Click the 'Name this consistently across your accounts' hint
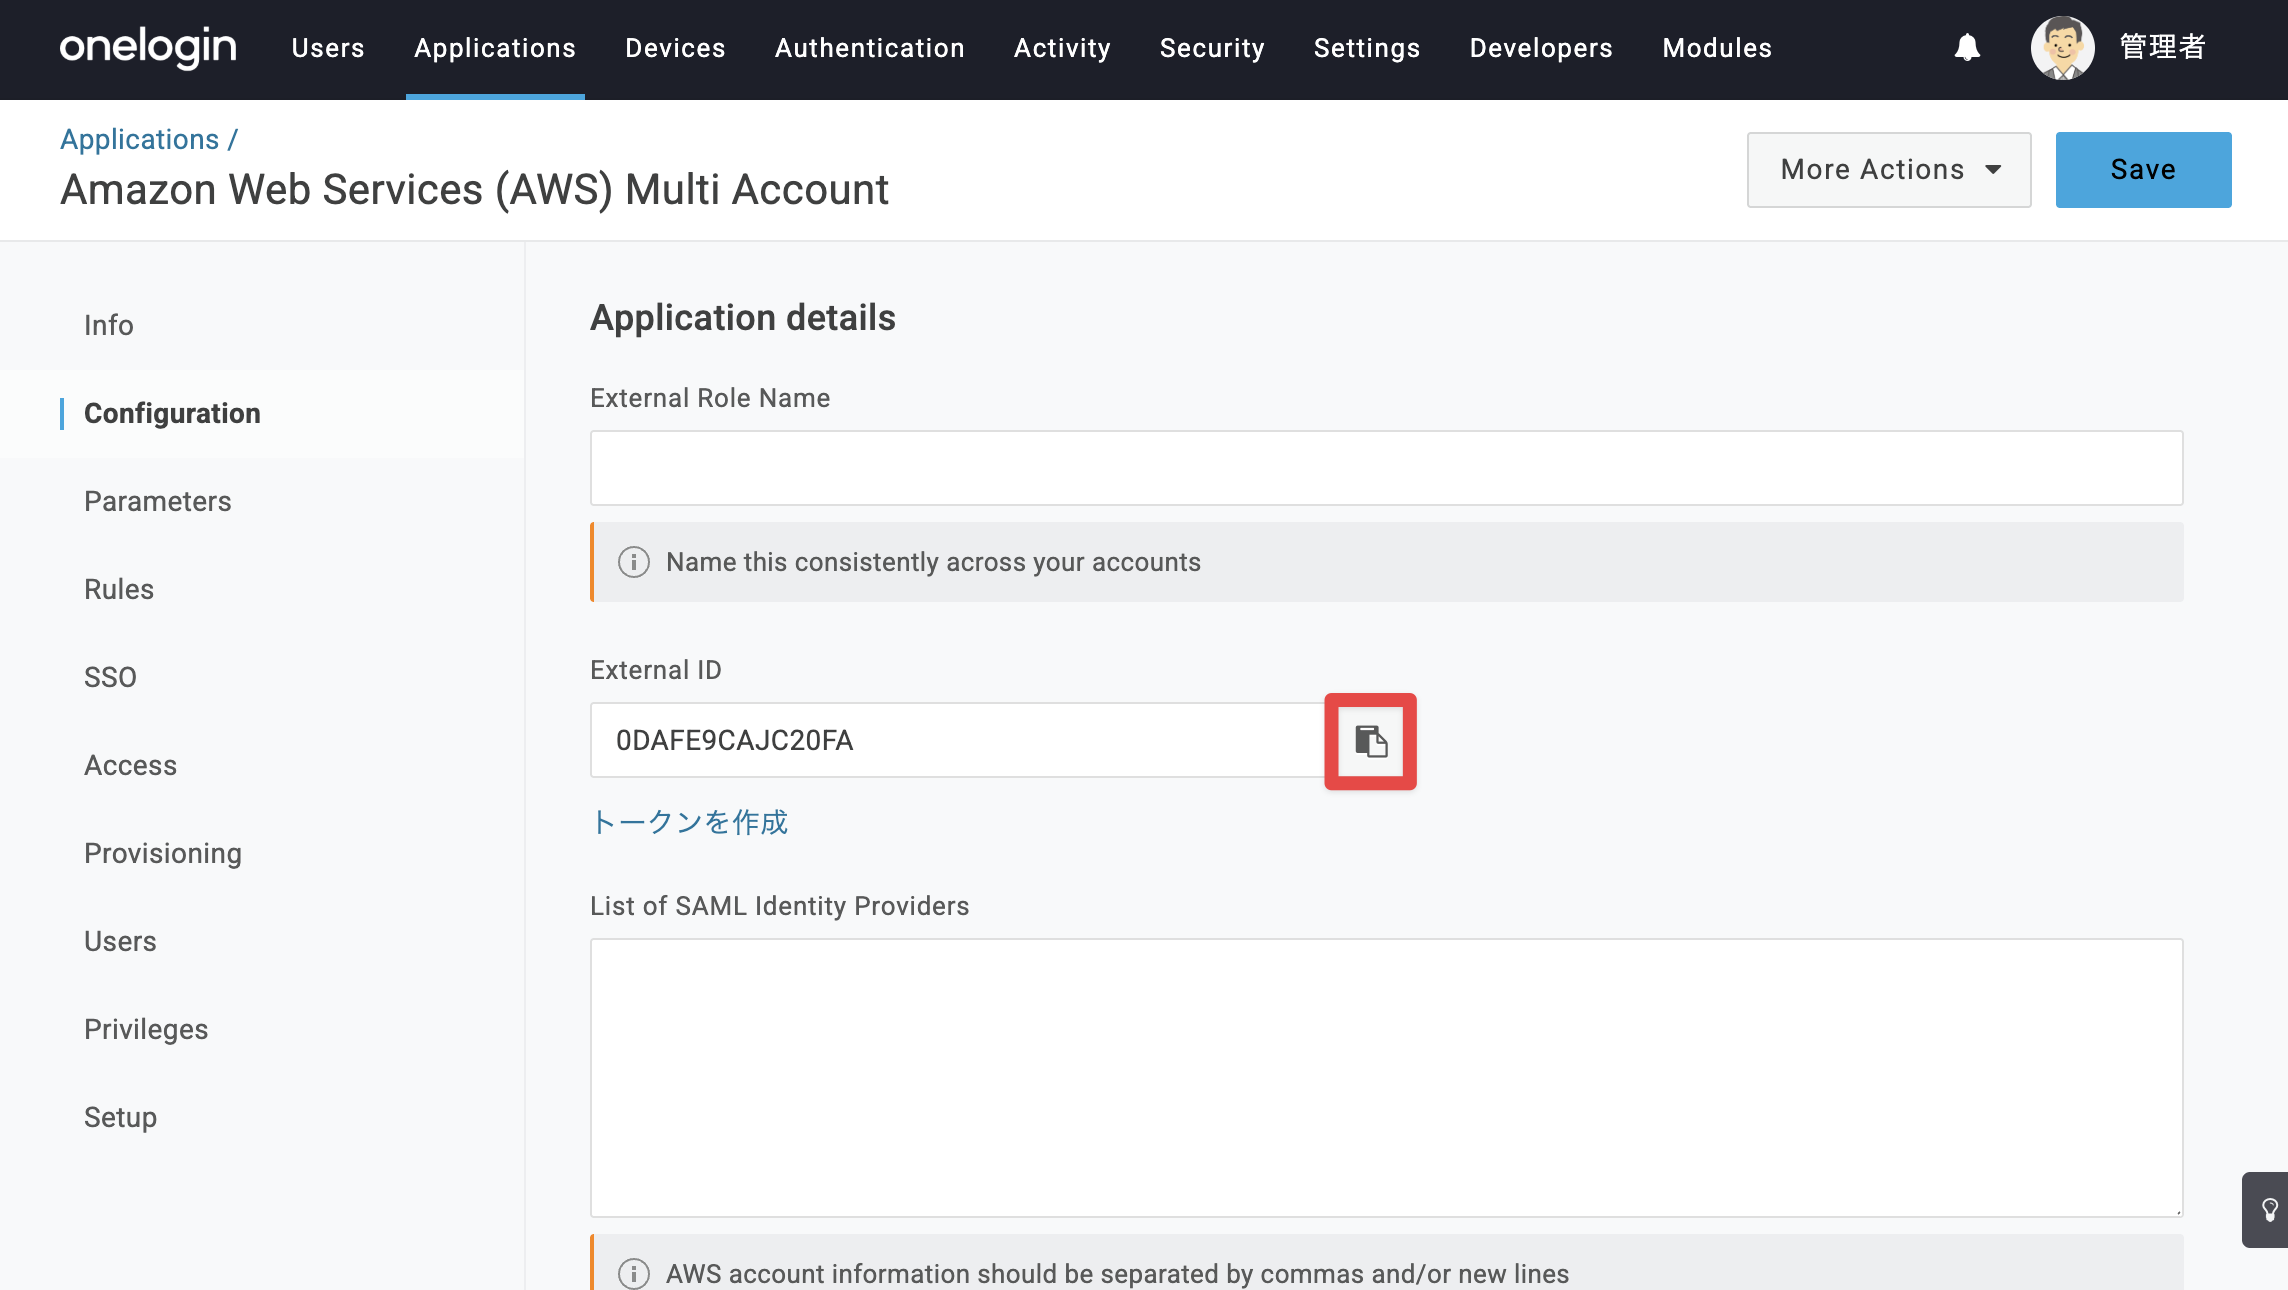Viewport: 2288px width, 1290px height. click(x=933, y=562)
